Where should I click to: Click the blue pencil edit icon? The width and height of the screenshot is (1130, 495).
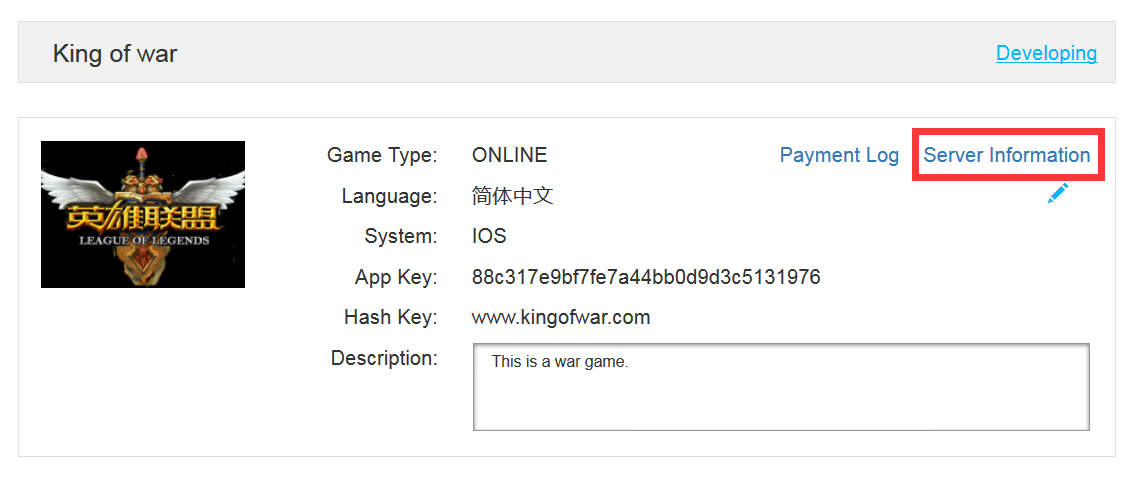pyautogui.click(x=1057, y=193)
